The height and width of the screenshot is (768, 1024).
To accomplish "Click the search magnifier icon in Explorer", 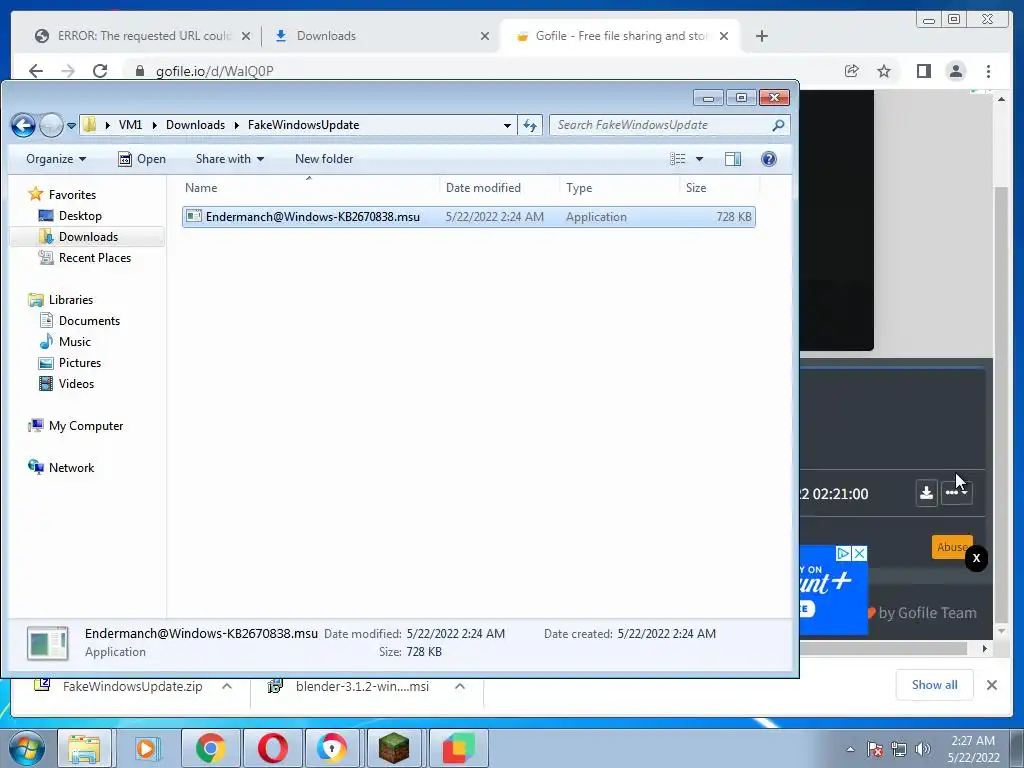I will pyautogui.click(x=778, y=125).
